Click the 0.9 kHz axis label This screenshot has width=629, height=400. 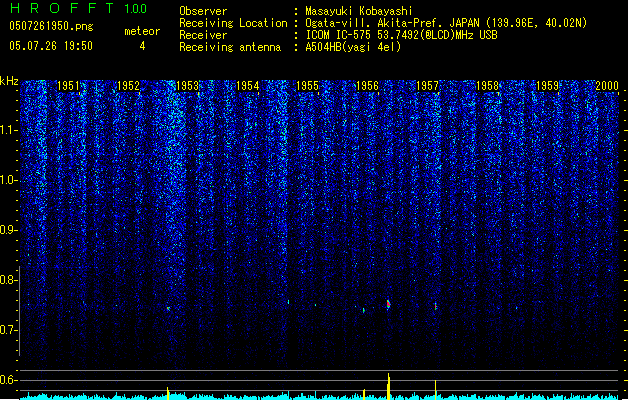point(9,230)
